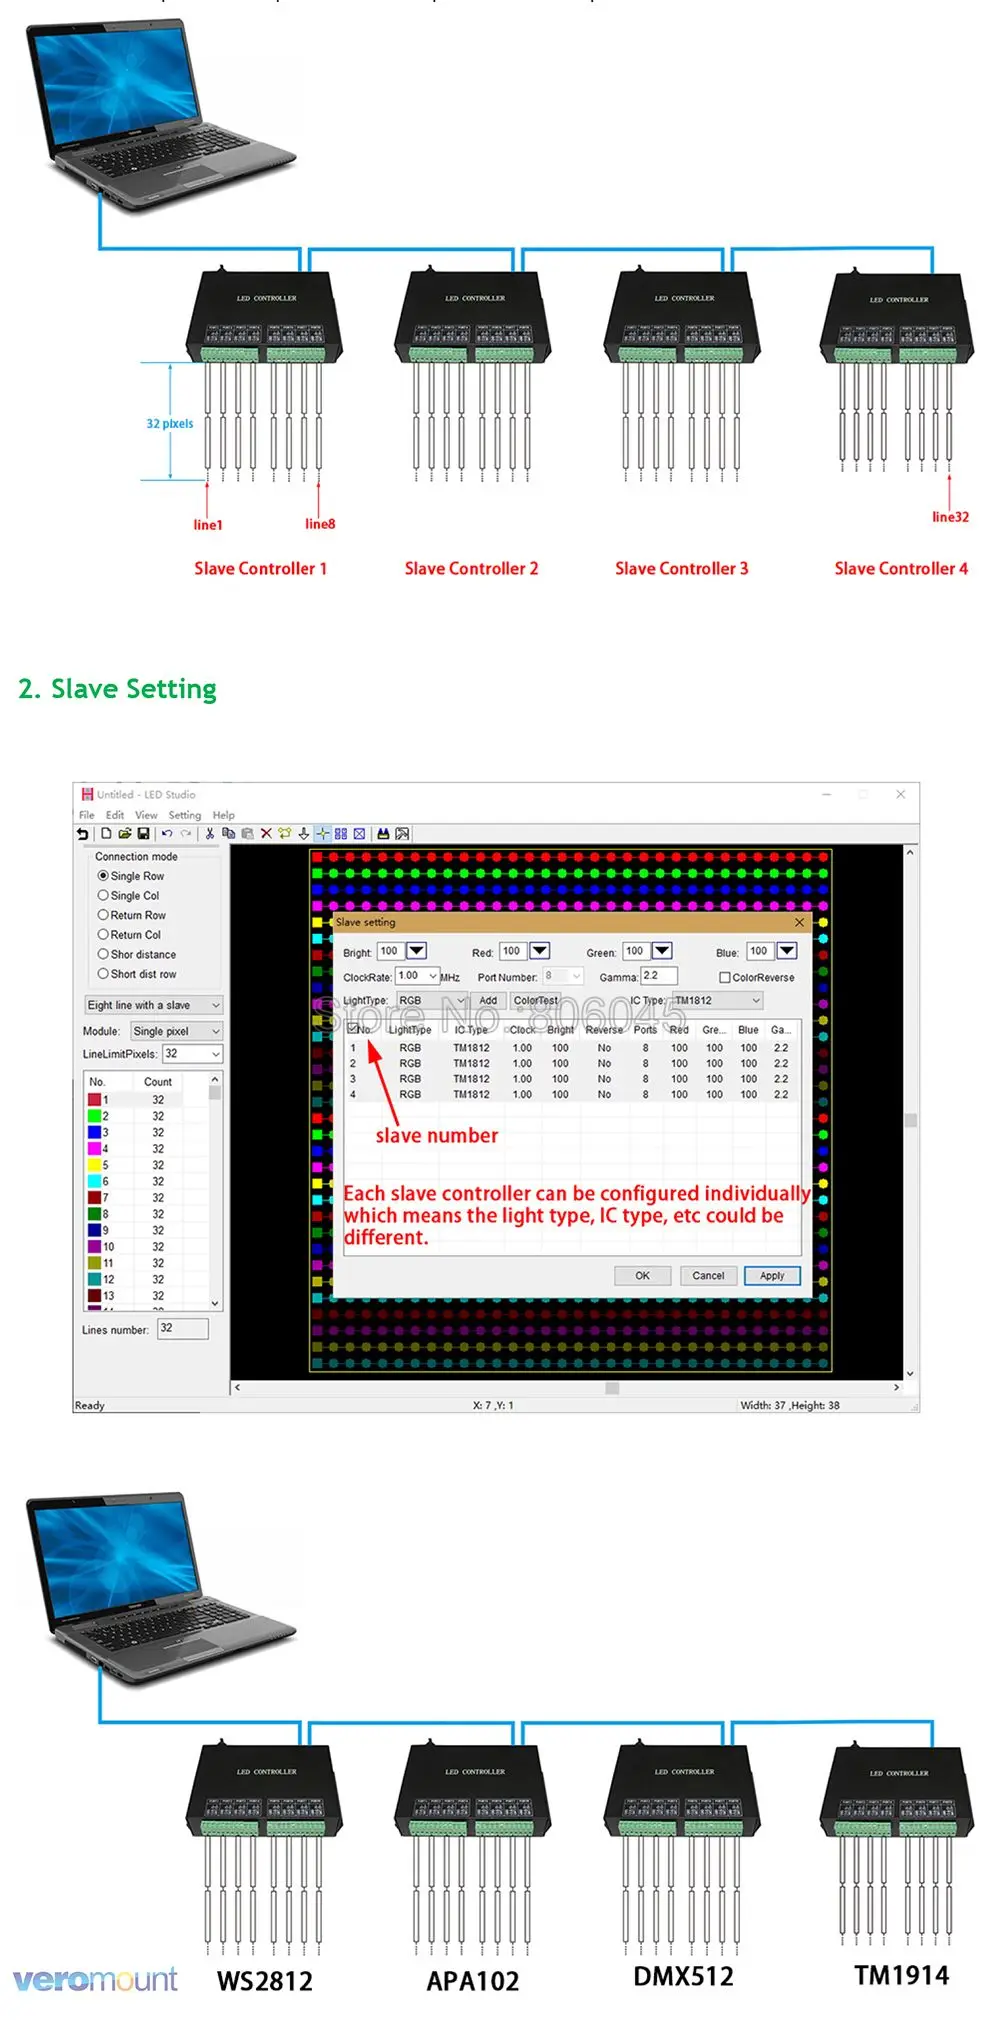This screenshot has height=2032, width=1000.
Task: Toggle the No. column header checkbox
Action: pyautogui.click(x=352, y=1028)
